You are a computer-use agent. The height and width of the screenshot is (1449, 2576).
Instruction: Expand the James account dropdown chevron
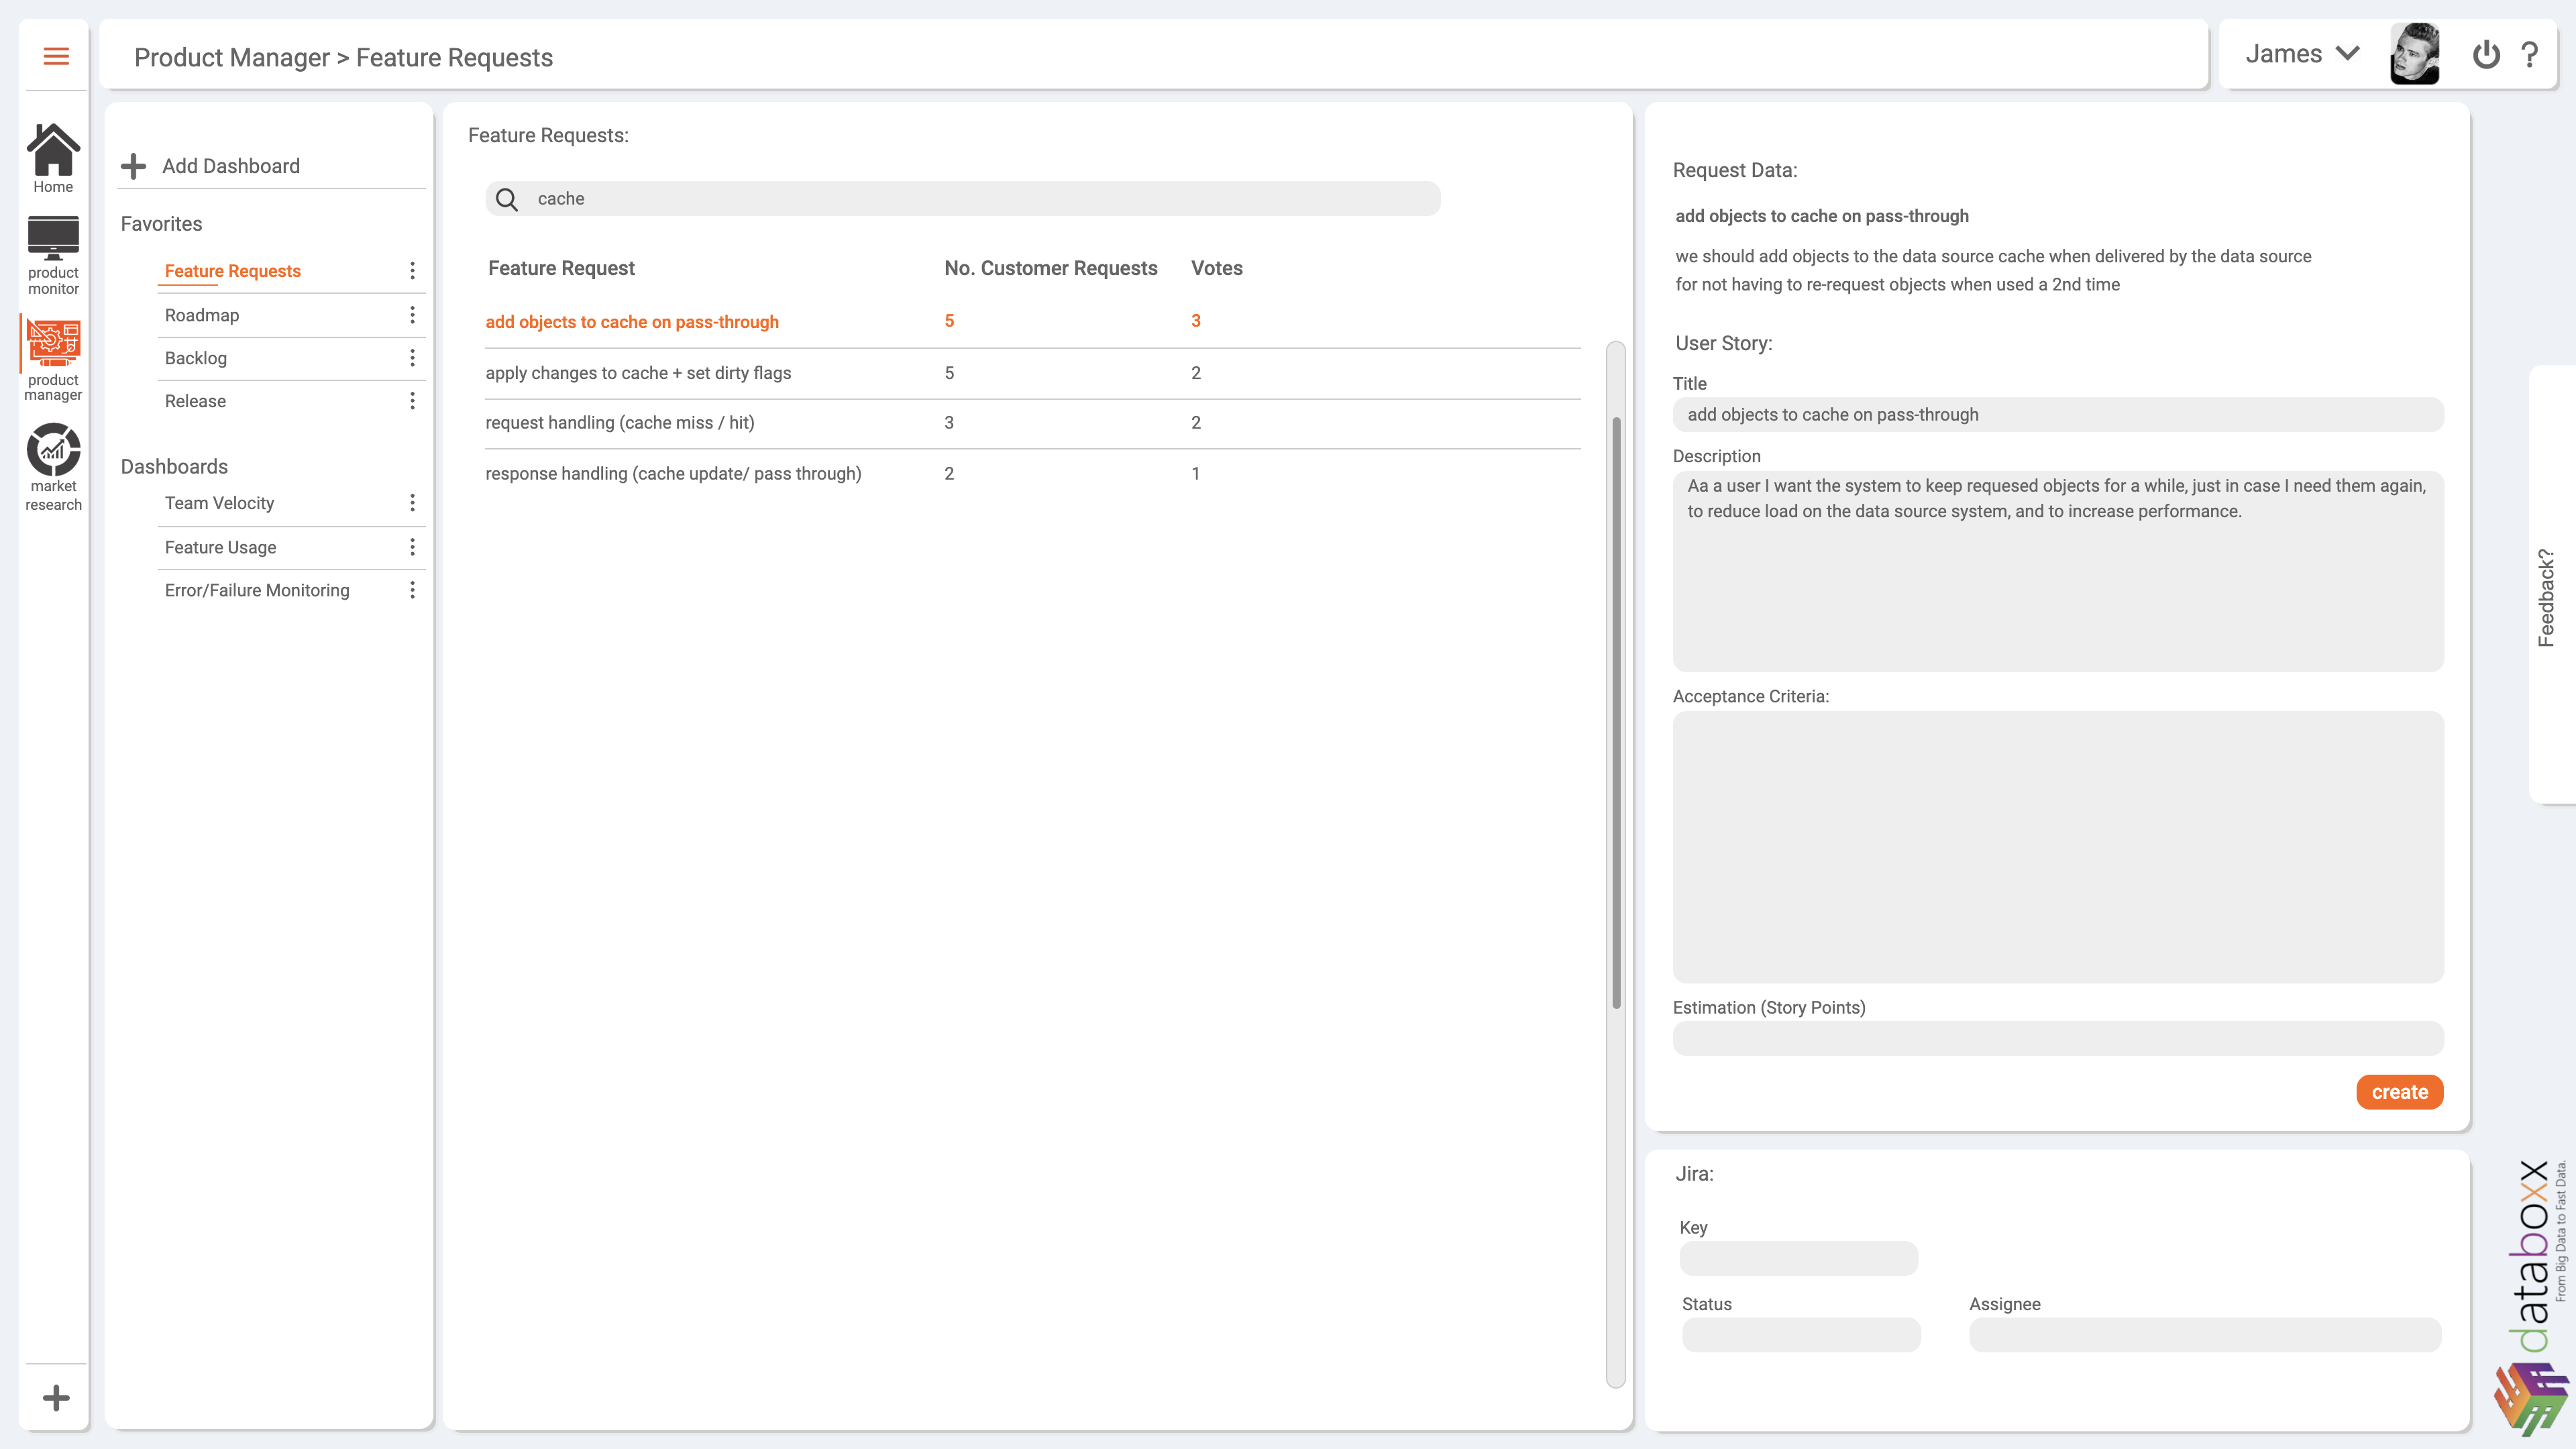pos(2347,54)
